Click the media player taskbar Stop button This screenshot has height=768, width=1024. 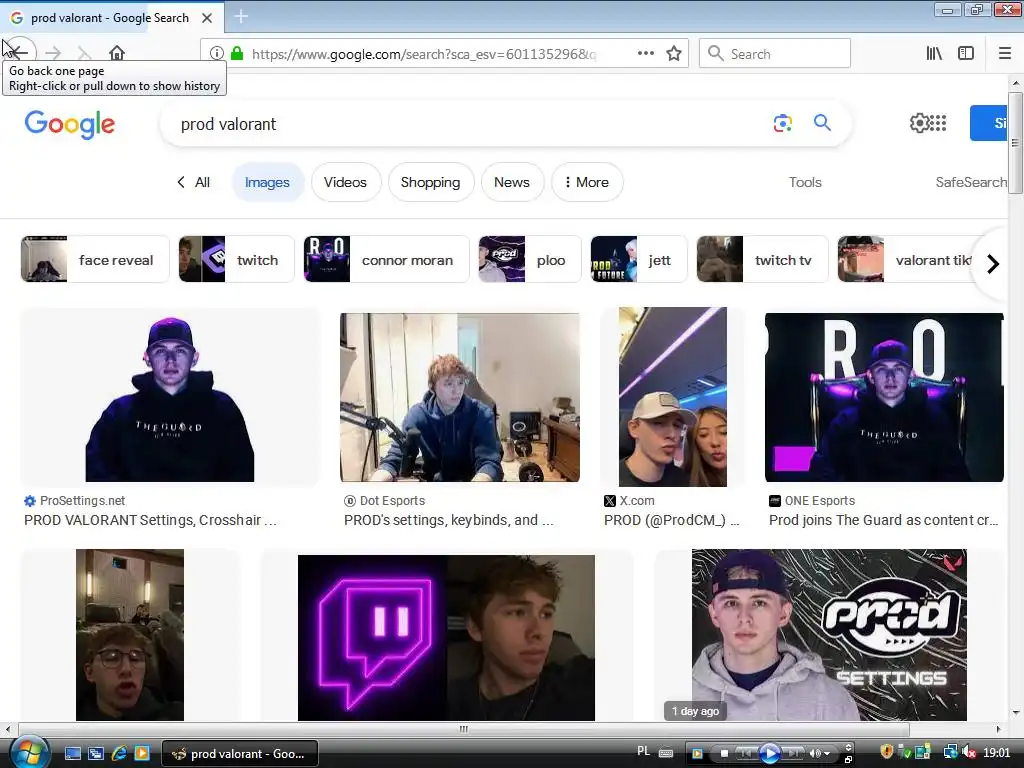[724, 754]
